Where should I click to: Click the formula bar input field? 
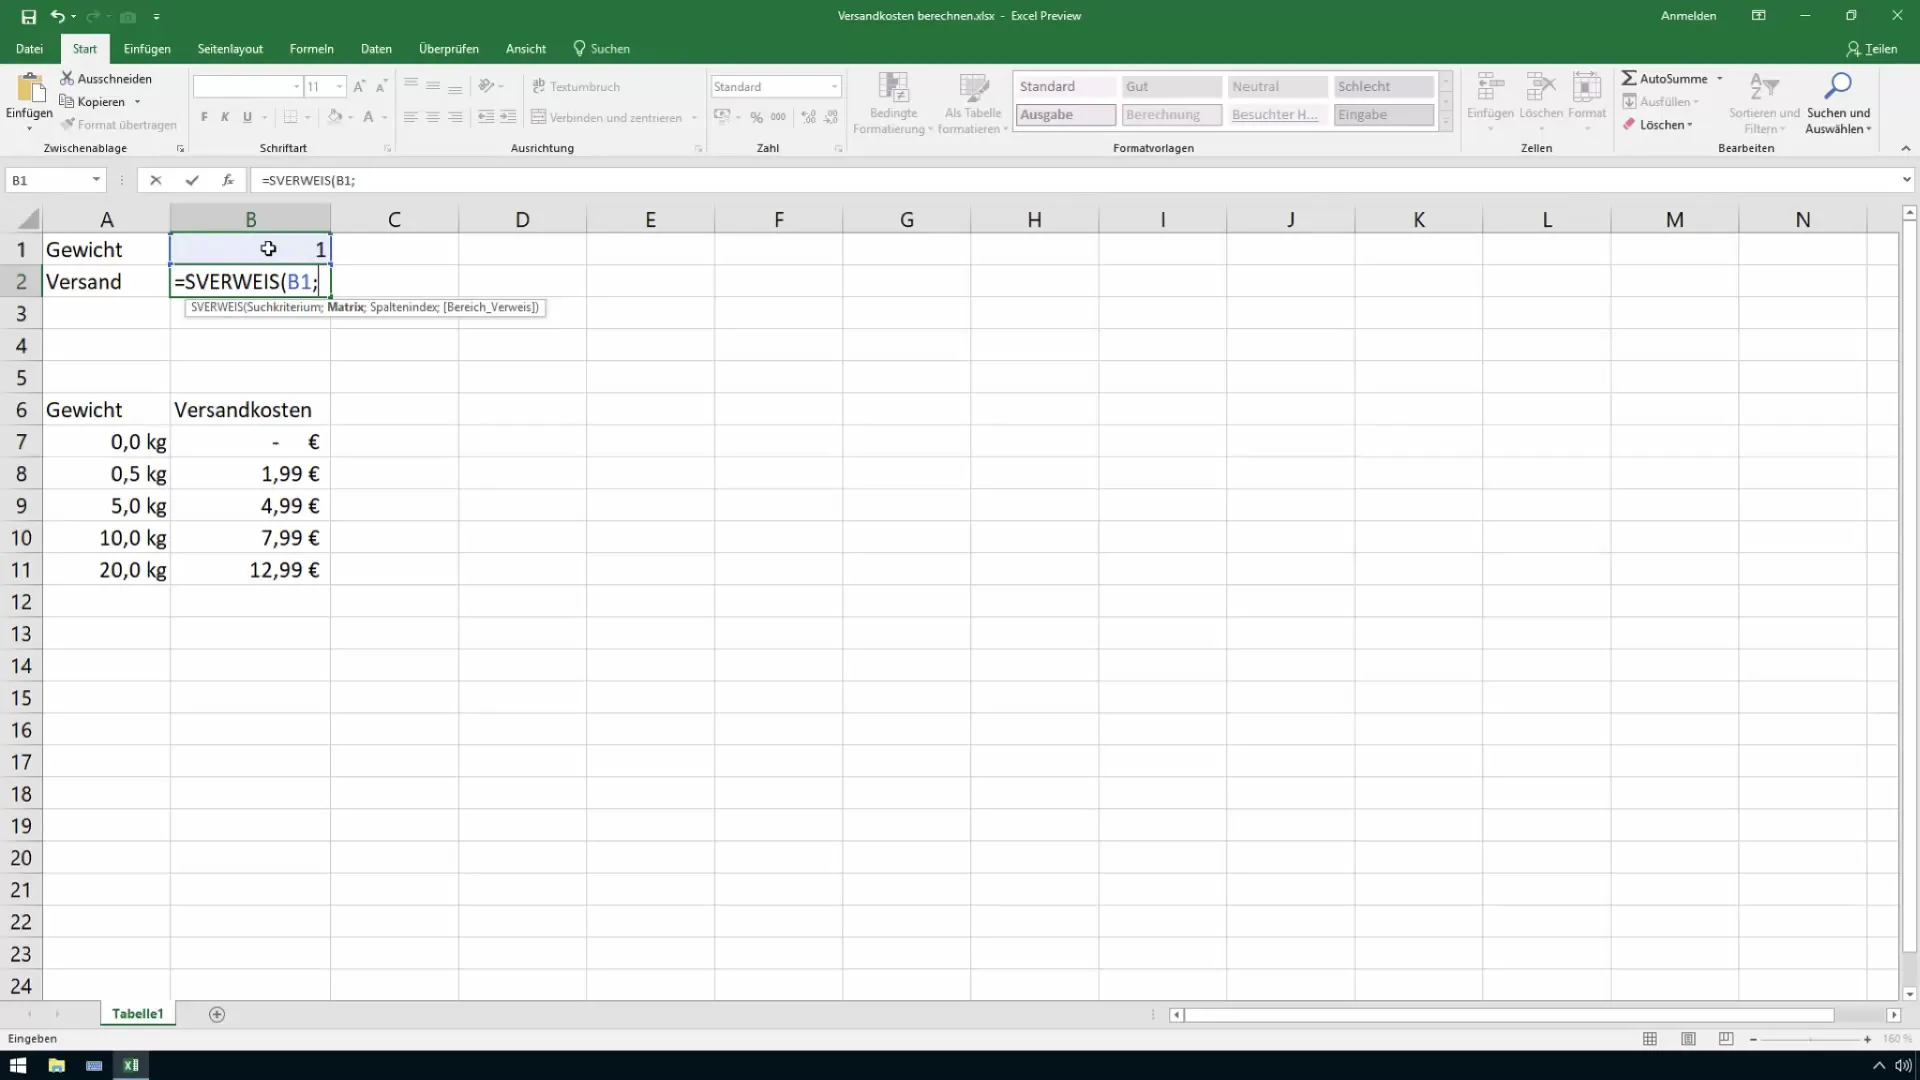click(x=1075, y=180)
